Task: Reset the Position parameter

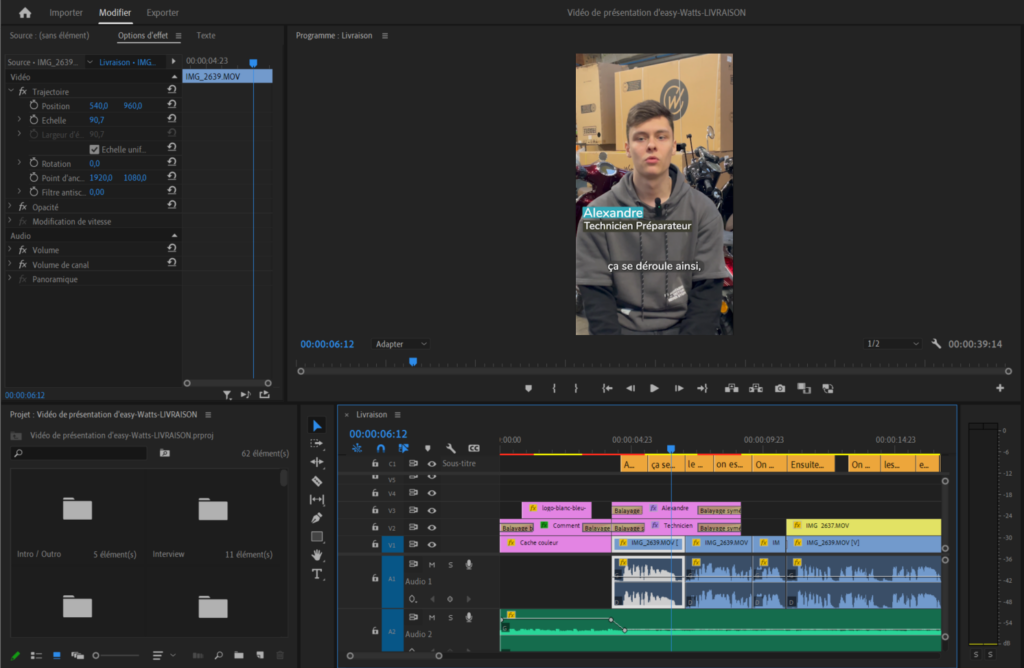Action: point(172,104)
